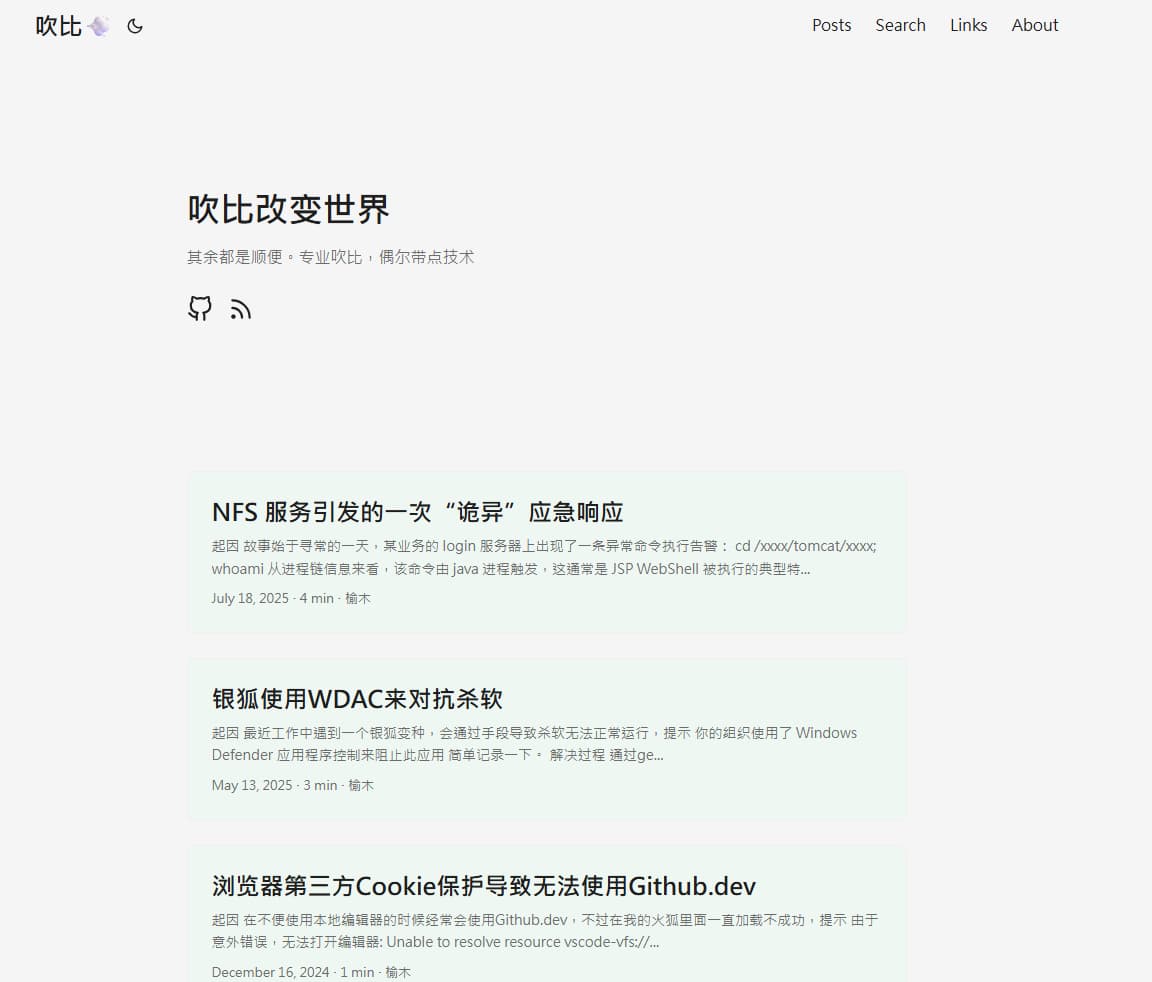This screenshot has width=1152, height=982.
Task: Open the Github.dev Cookie 保护 post
Action: [x=483, y=886]
